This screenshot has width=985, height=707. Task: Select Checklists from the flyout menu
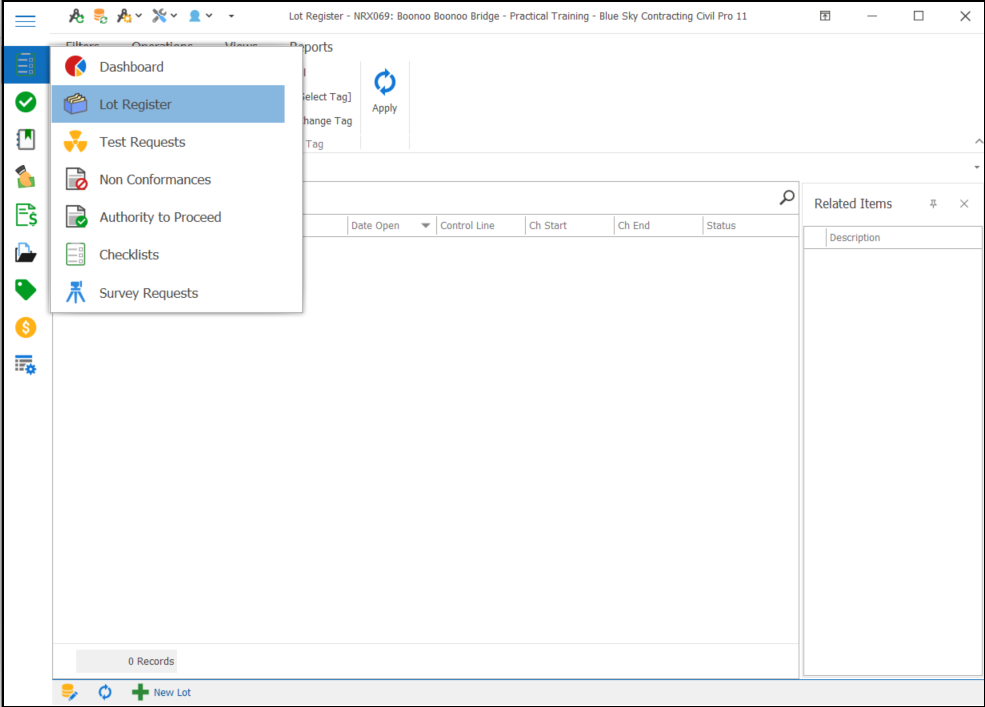click(168, 255)
